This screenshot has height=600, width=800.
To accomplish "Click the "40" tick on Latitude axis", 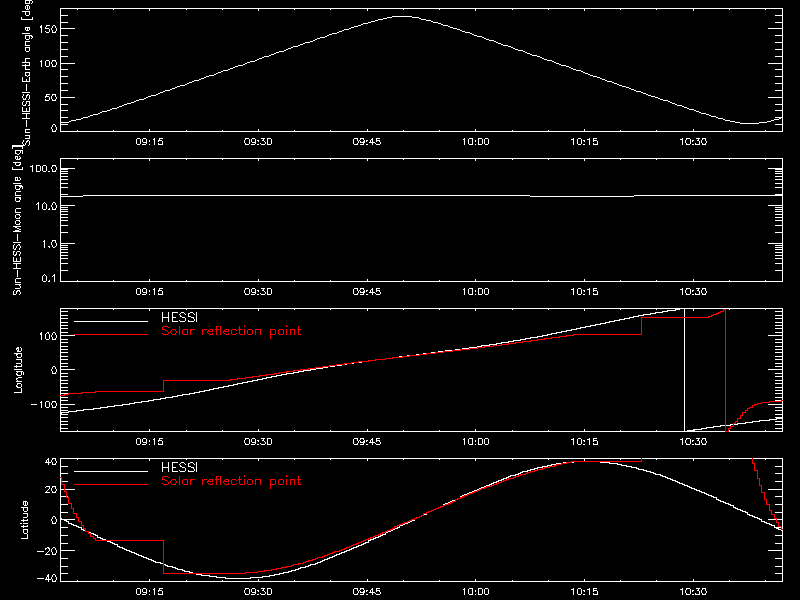I will coord(51,462).
